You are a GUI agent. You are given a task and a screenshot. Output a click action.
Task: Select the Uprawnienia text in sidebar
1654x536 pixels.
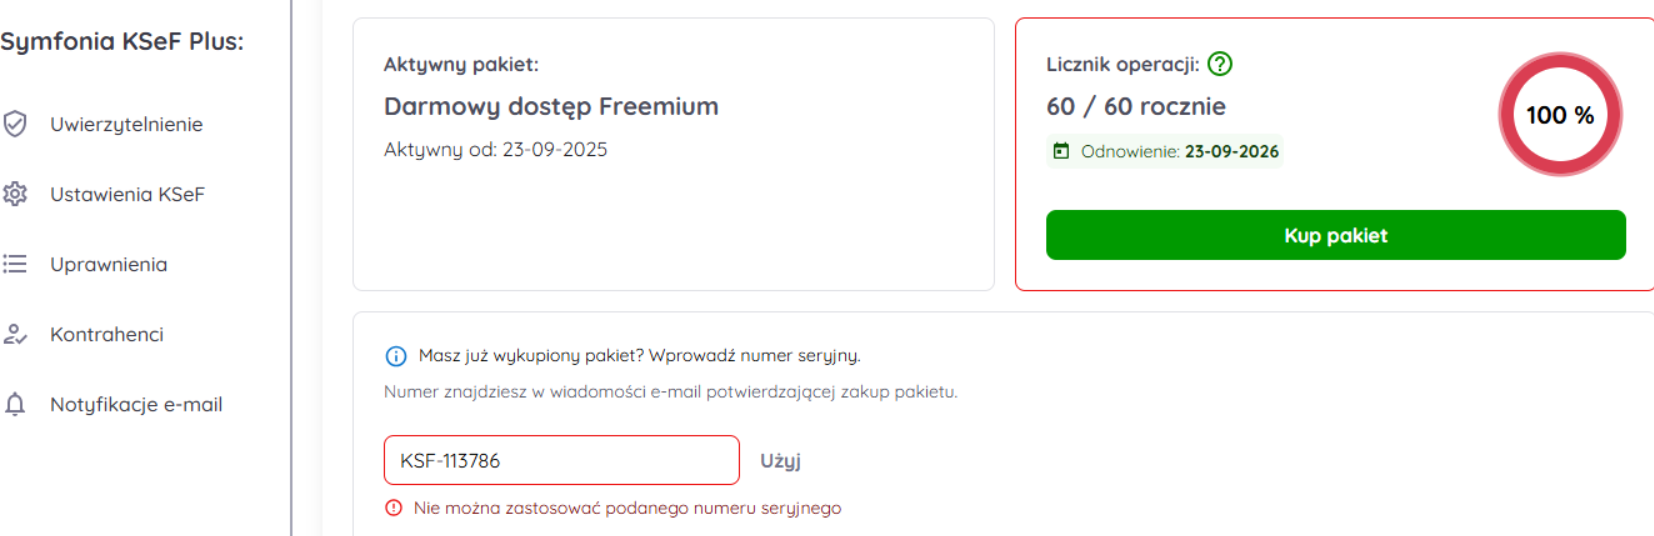(x=109, y=264)
